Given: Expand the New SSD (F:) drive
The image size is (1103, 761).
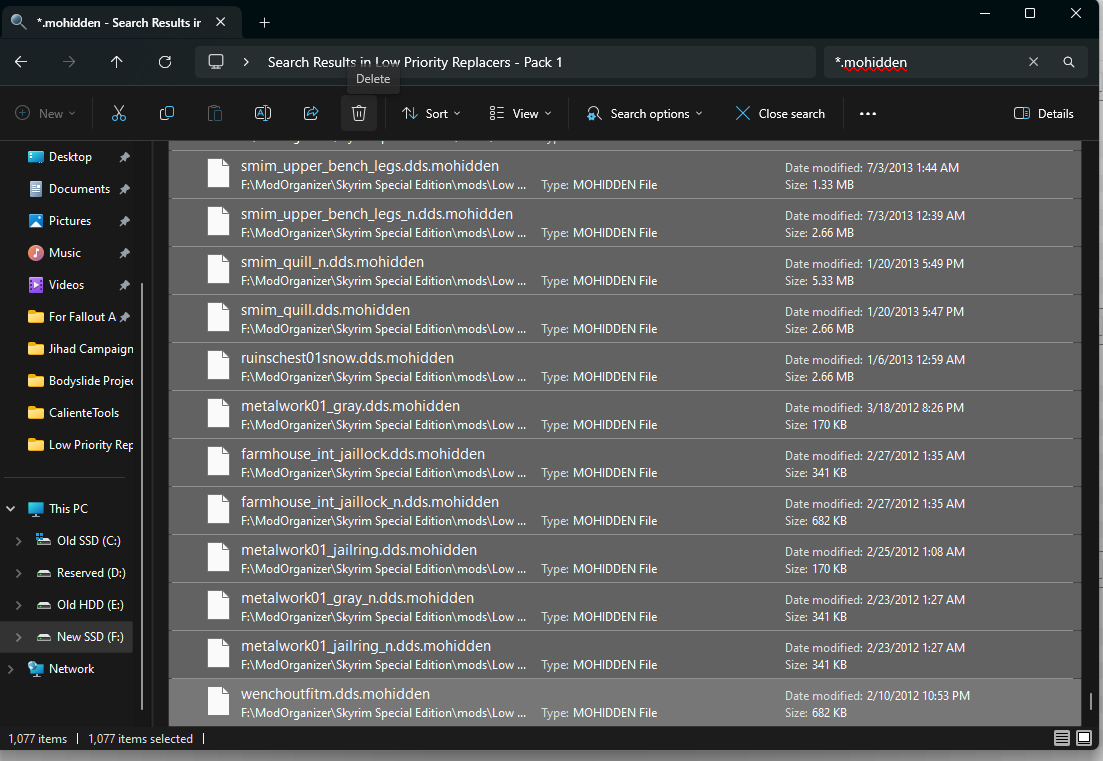Looking at the screenshot, I should (19, 637).
